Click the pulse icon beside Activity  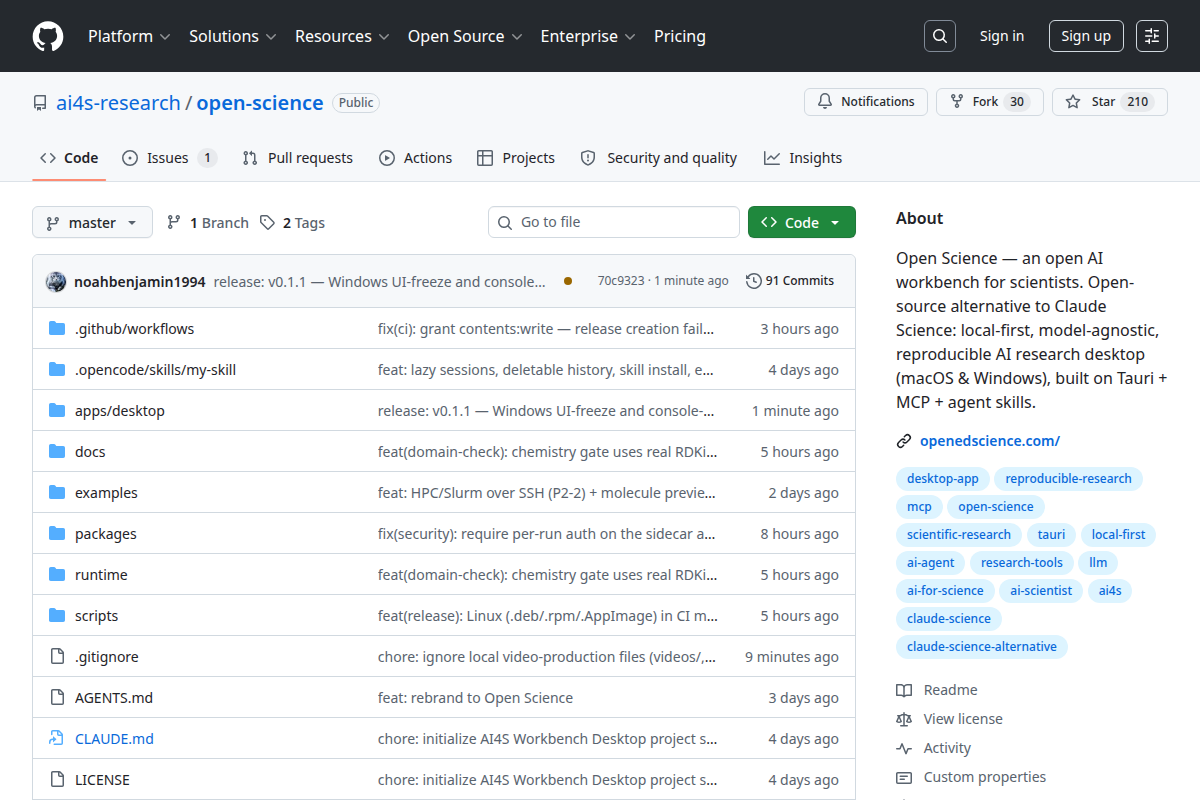tap(904, 748)
